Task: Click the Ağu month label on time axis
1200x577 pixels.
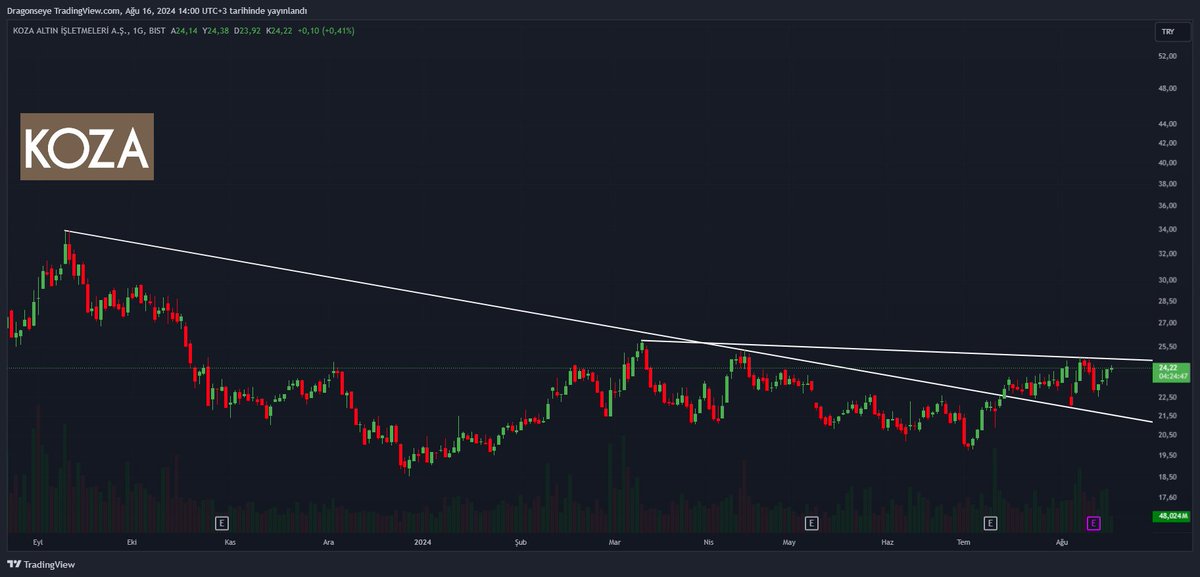Action: tap(1064, 542)
